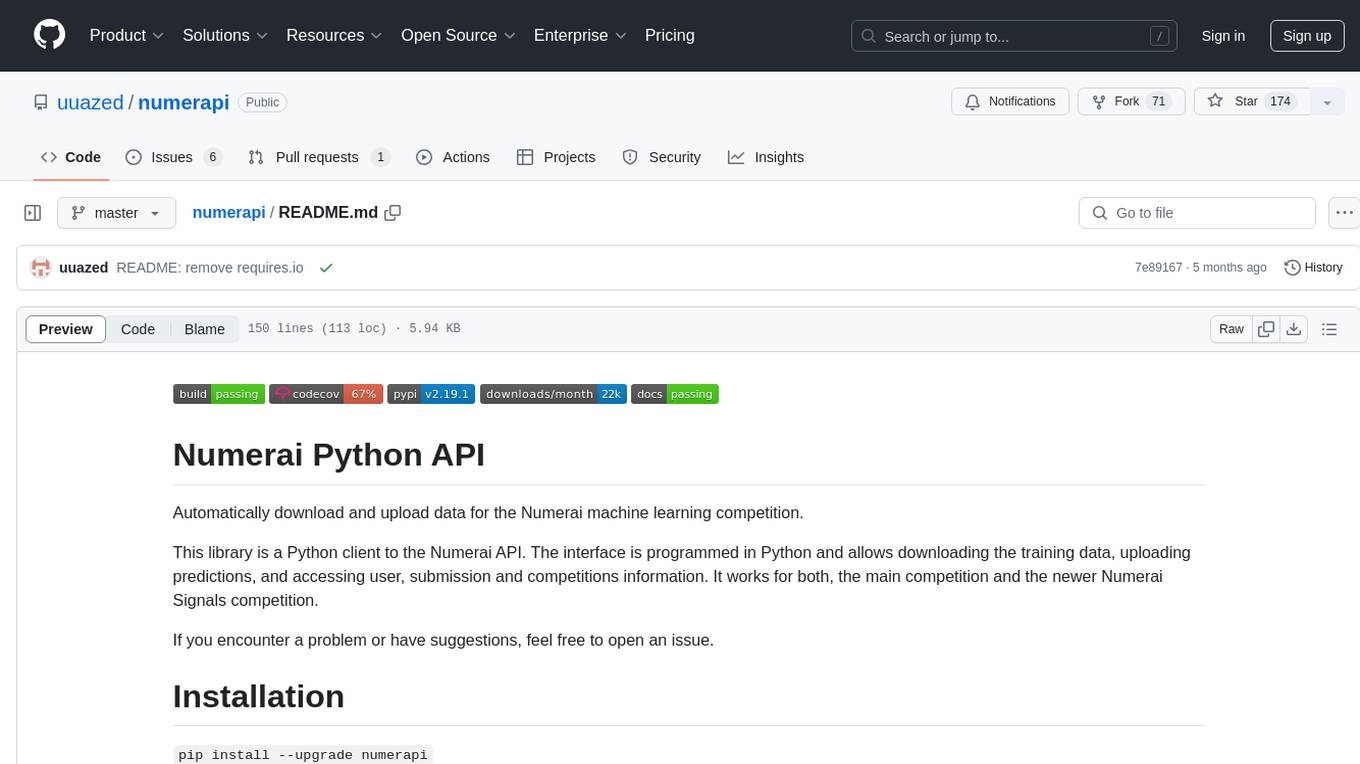Expand the file tree side panel
The image size is (1360, 764).
tap(33, 213)
